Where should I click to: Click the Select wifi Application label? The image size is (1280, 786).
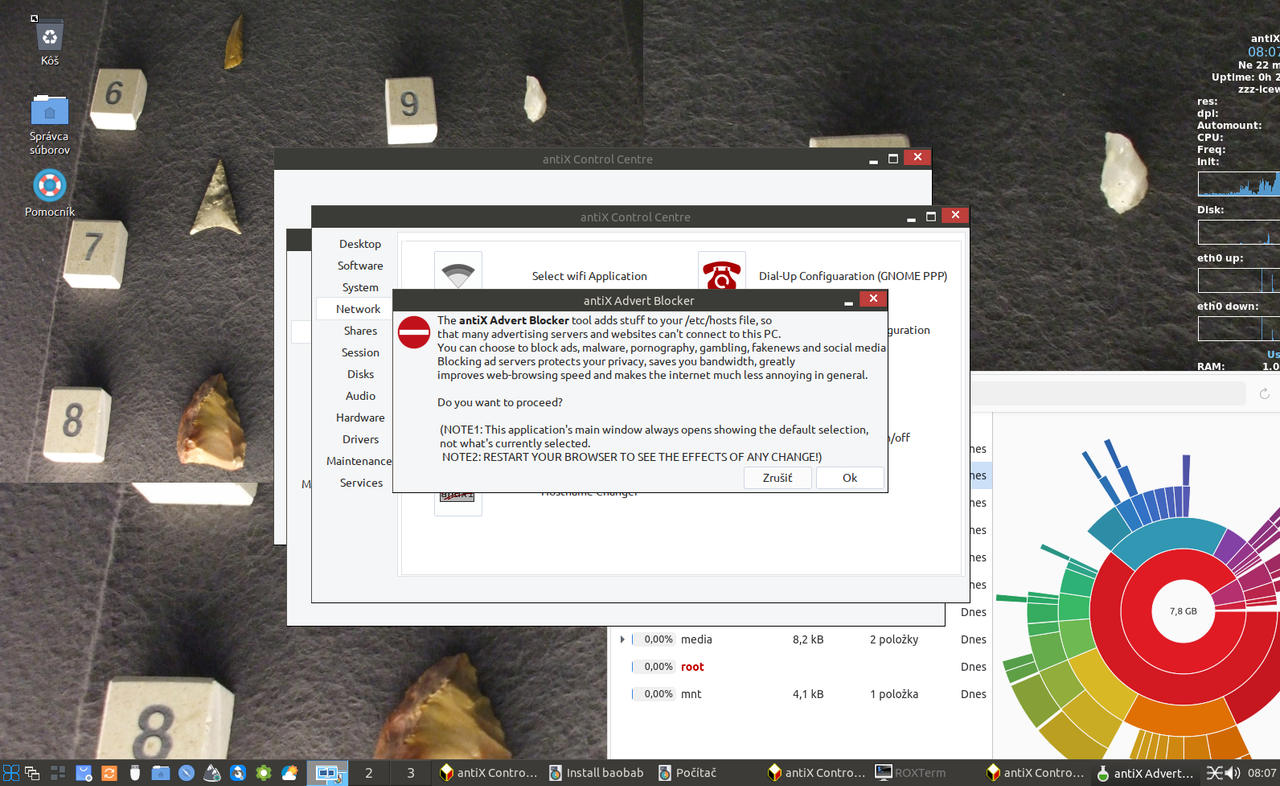pyautogui.click(x=589, y=276)
